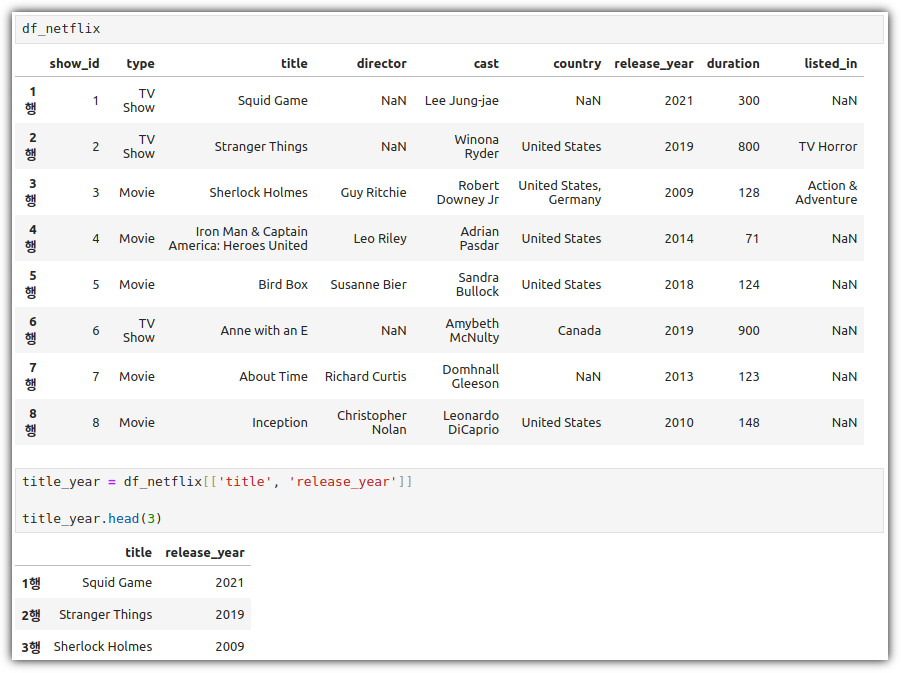
Task: Click the duration value 900
Action: (x=749, y=330)
